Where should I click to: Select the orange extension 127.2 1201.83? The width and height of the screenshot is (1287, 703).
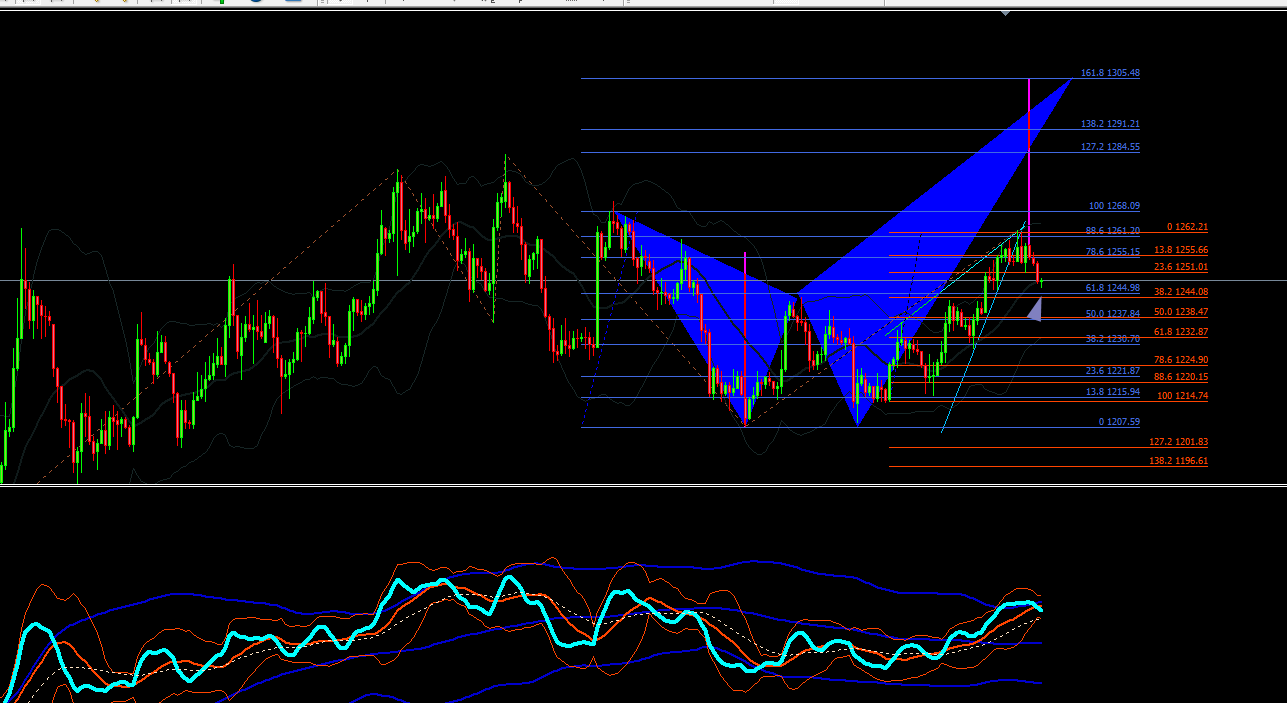1179,442
